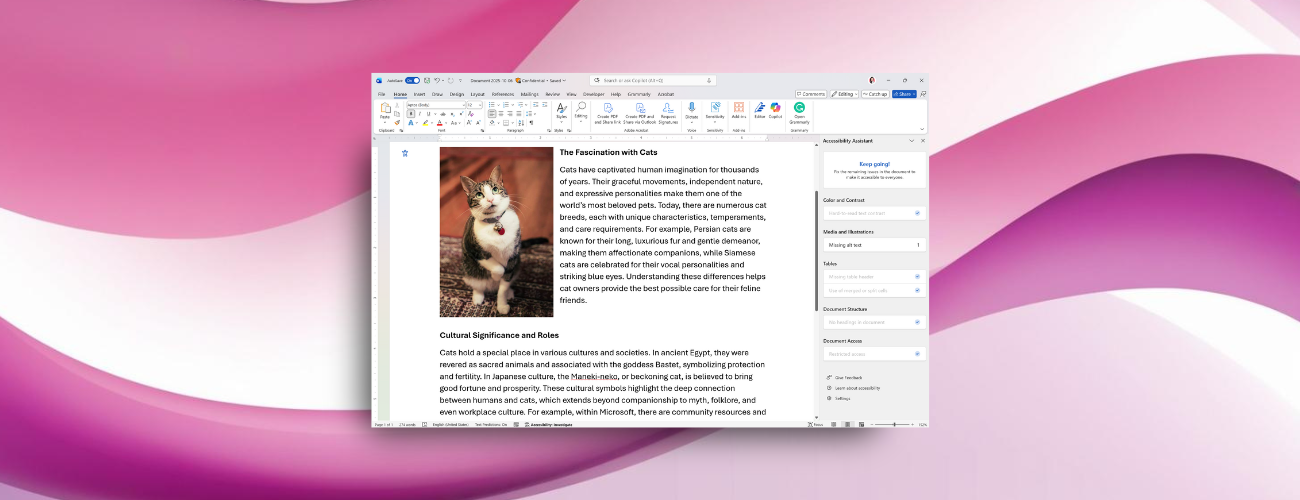Viewport: 1300px width, 500px height.
Task: Launch the Editor pane
Action: [x=760, y=110]
